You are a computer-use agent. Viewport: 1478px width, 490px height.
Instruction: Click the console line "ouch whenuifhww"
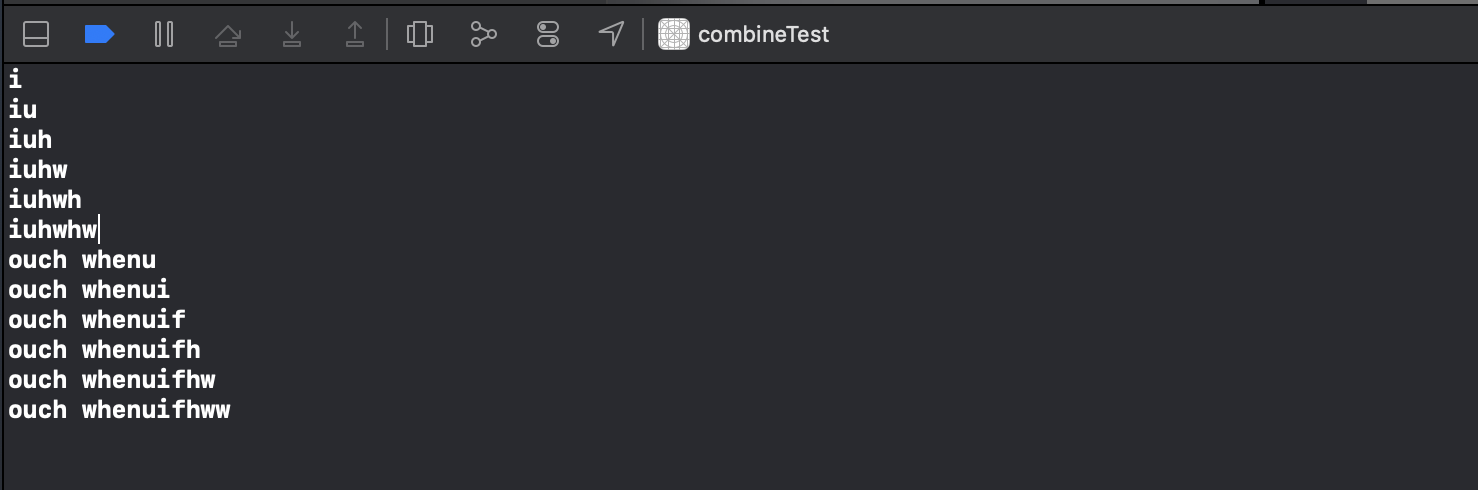(119, 410)
